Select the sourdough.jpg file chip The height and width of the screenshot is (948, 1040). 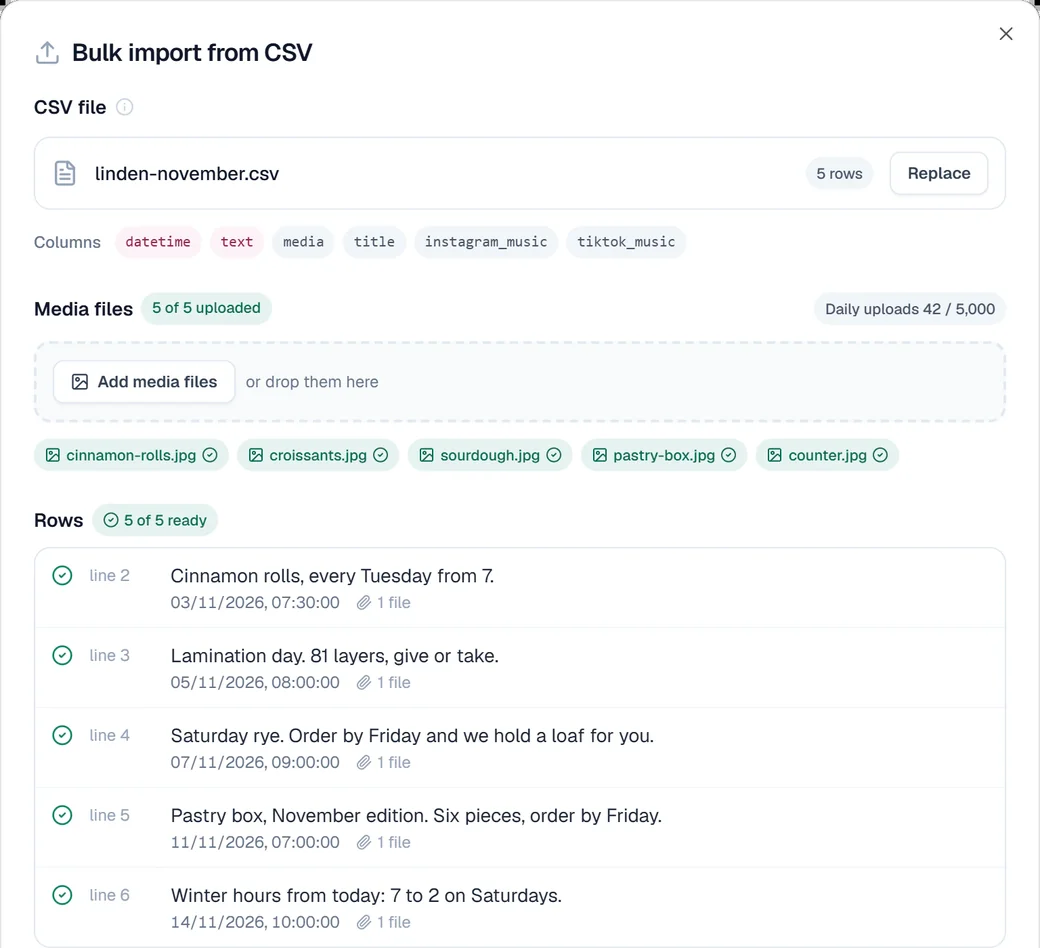pyautogui.click(x=490, y=455)
